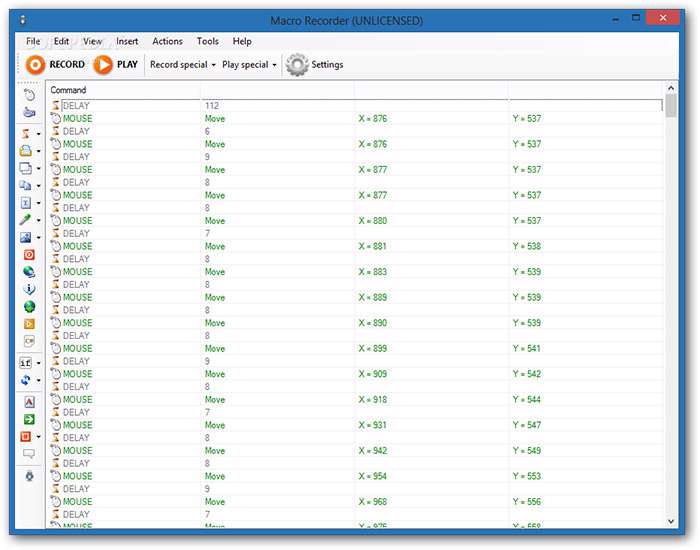The height and width of the screenshot is (550, 700).
Task: Expand the Play special dropdown
Action: click(249, 65)
